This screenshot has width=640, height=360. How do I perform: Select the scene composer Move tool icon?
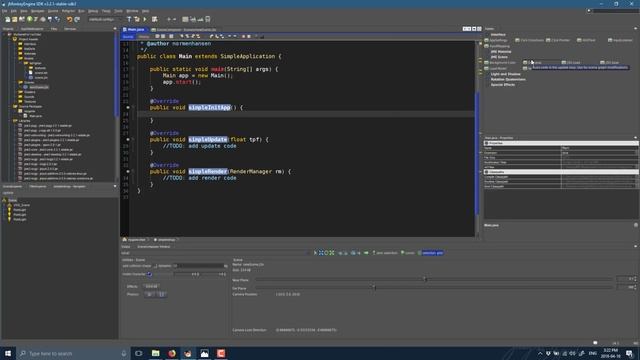point(321,253)
